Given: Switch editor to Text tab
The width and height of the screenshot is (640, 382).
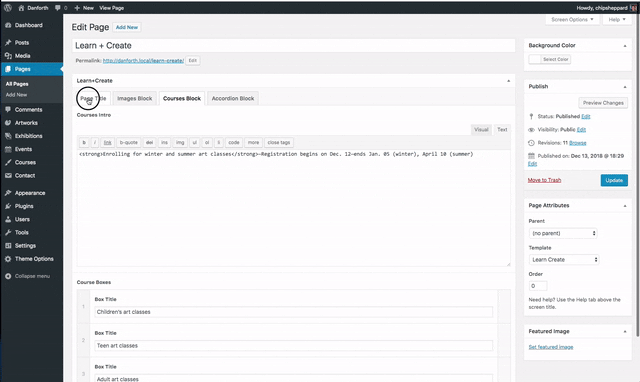Looking at the screenshot, I should 502,129.
